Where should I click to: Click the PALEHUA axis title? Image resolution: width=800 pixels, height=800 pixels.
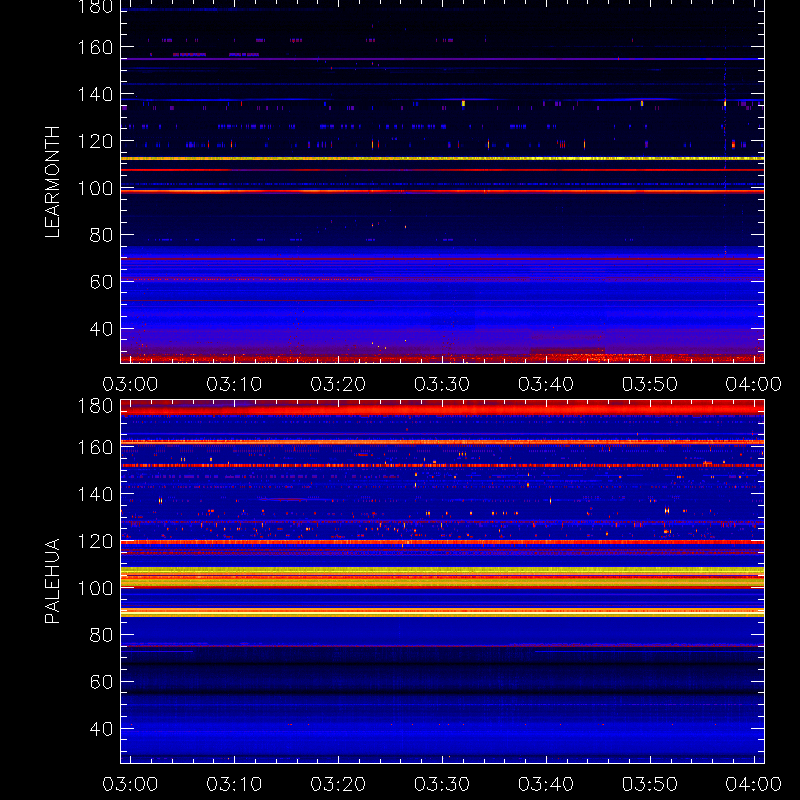[x=52, y=581]
